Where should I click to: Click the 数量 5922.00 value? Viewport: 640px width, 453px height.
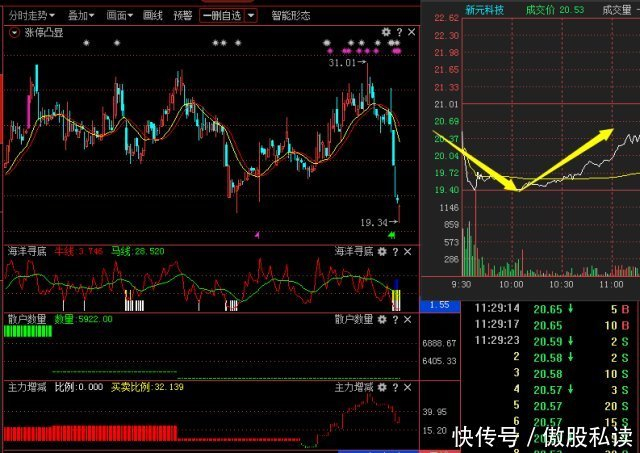tap(83, 319)
